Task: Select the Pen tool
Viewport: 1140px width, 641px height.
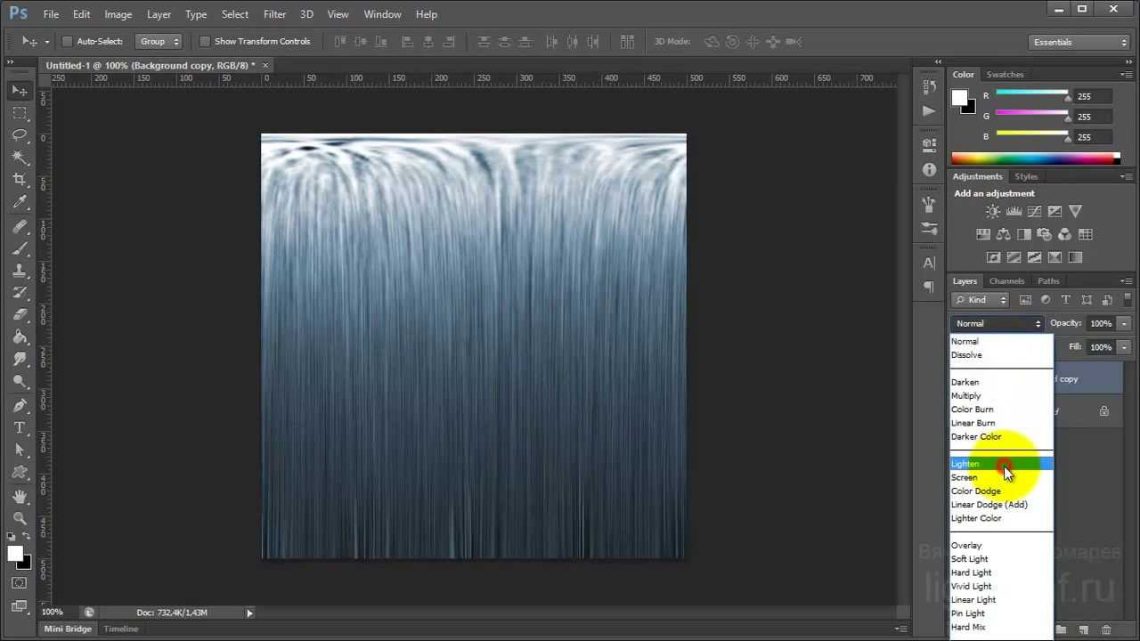Action: [x=20, y=406]
